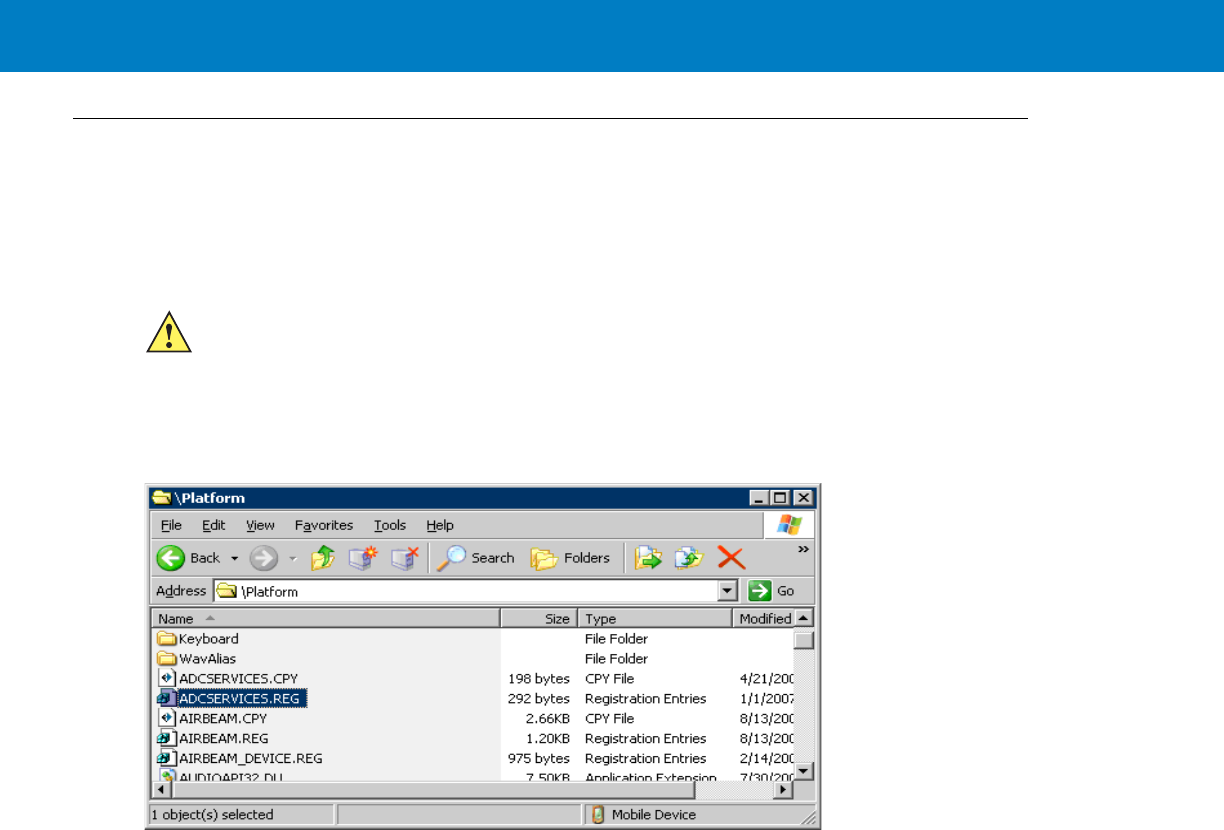Click the horizontal scrollbar left arrow
This screenshot has height=830, width=1224.
[161, 789]
